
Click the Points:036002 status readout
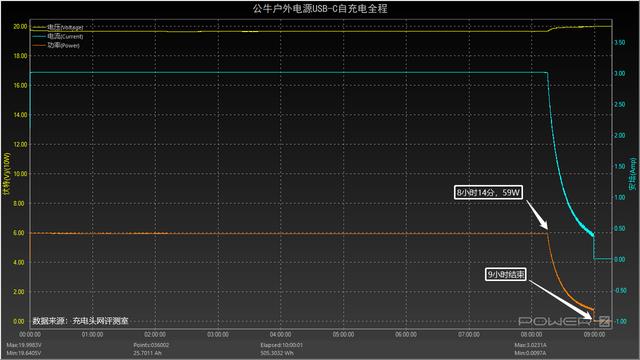coord(151,345)
